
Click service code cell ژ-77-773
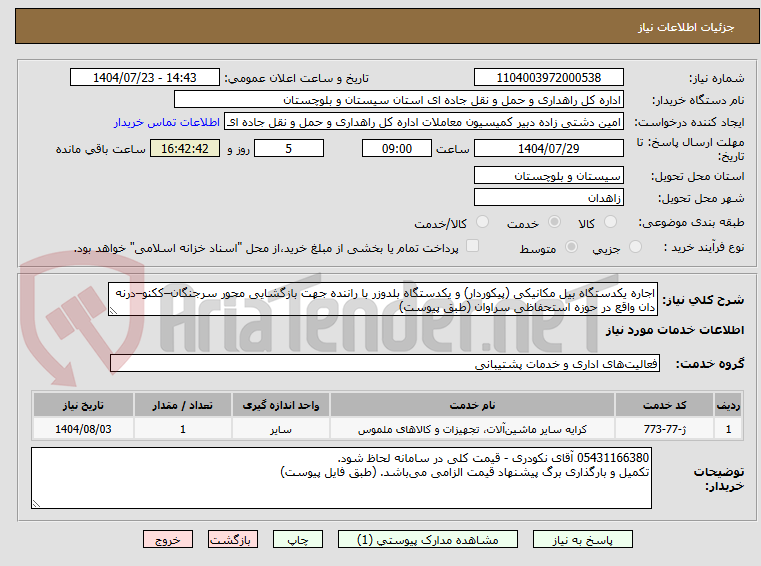click(664, 429)
